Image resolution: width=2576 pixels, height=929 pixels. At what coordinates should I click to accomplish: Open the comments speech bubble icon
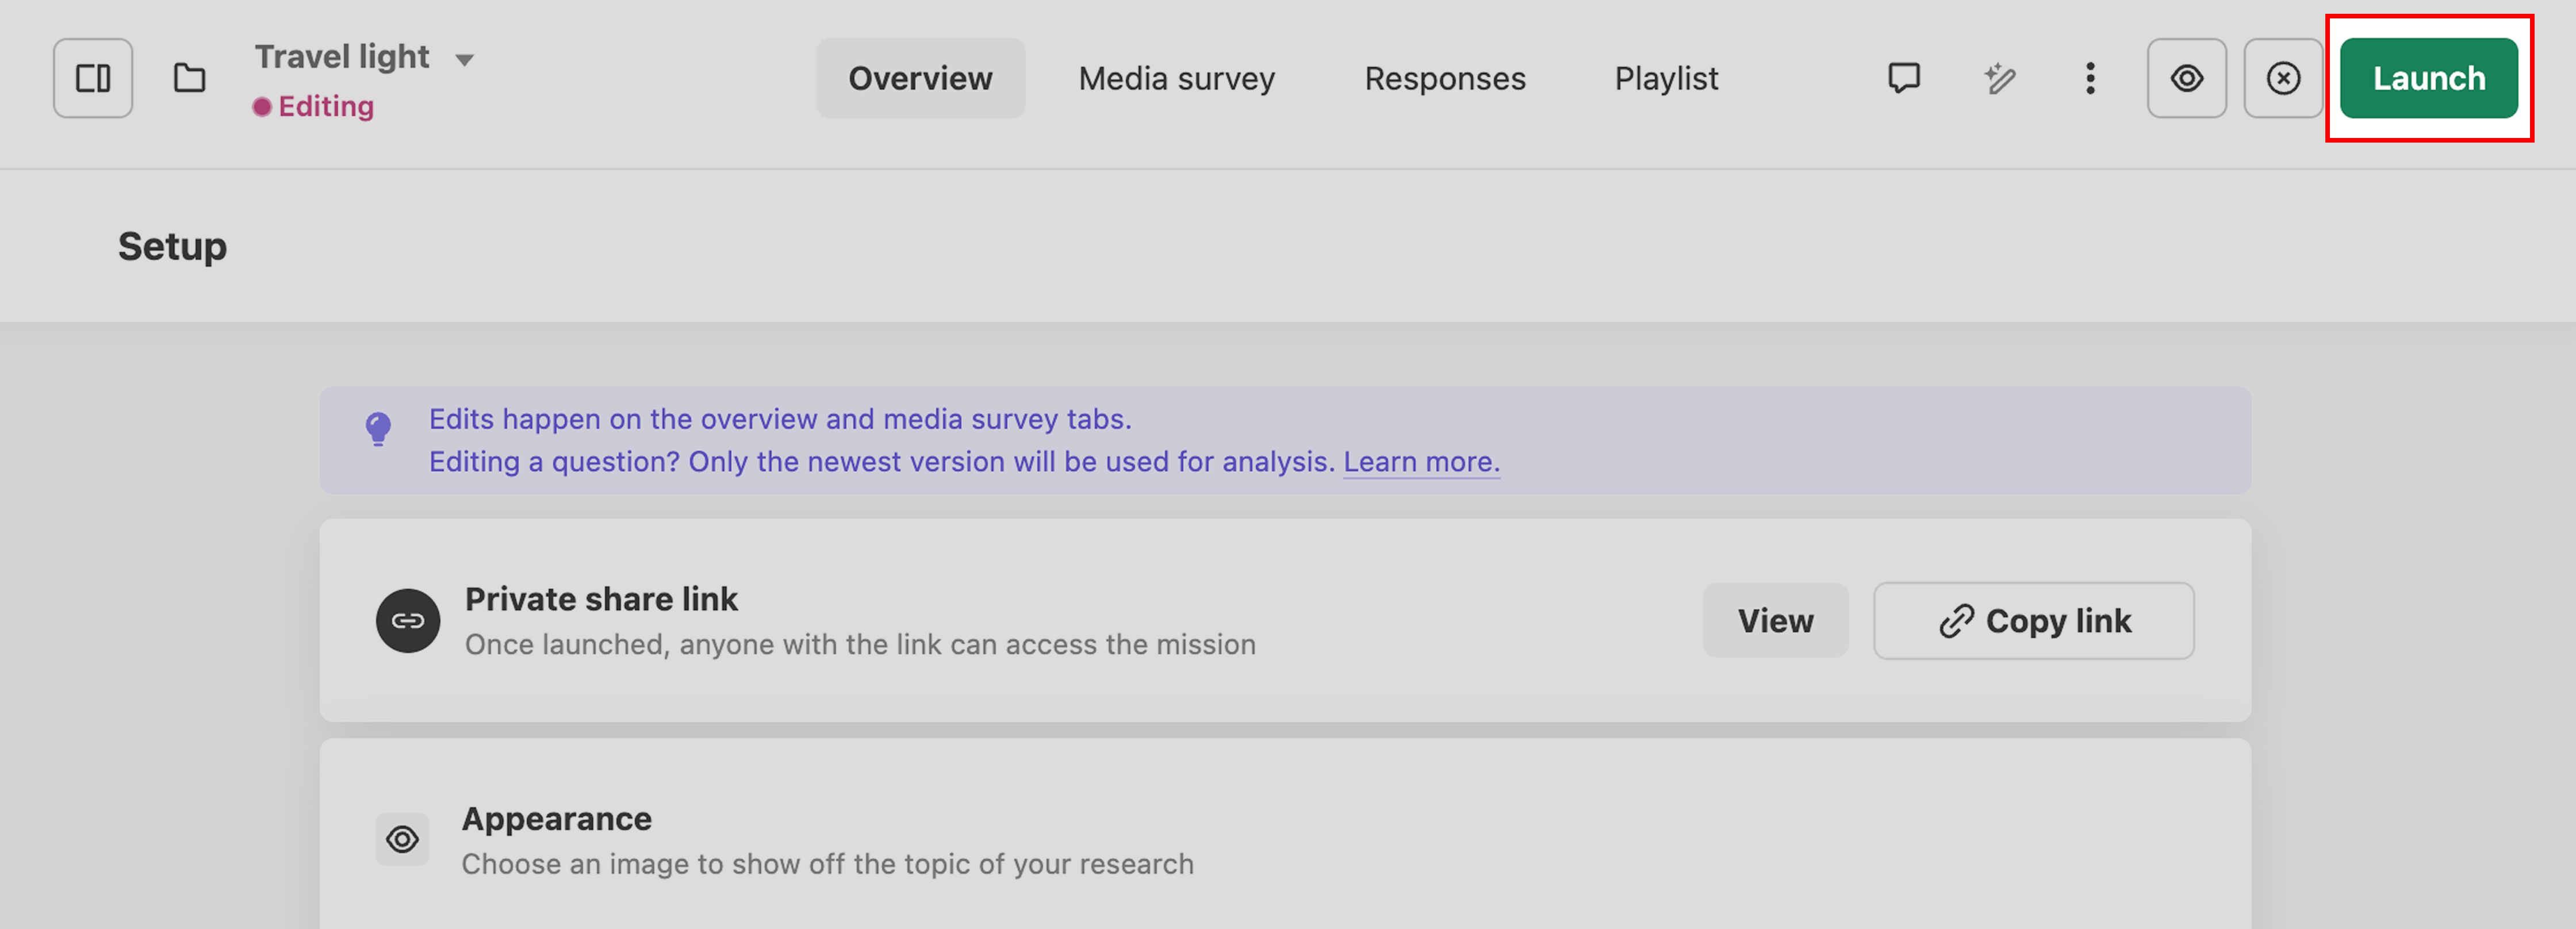point(1903,78)
